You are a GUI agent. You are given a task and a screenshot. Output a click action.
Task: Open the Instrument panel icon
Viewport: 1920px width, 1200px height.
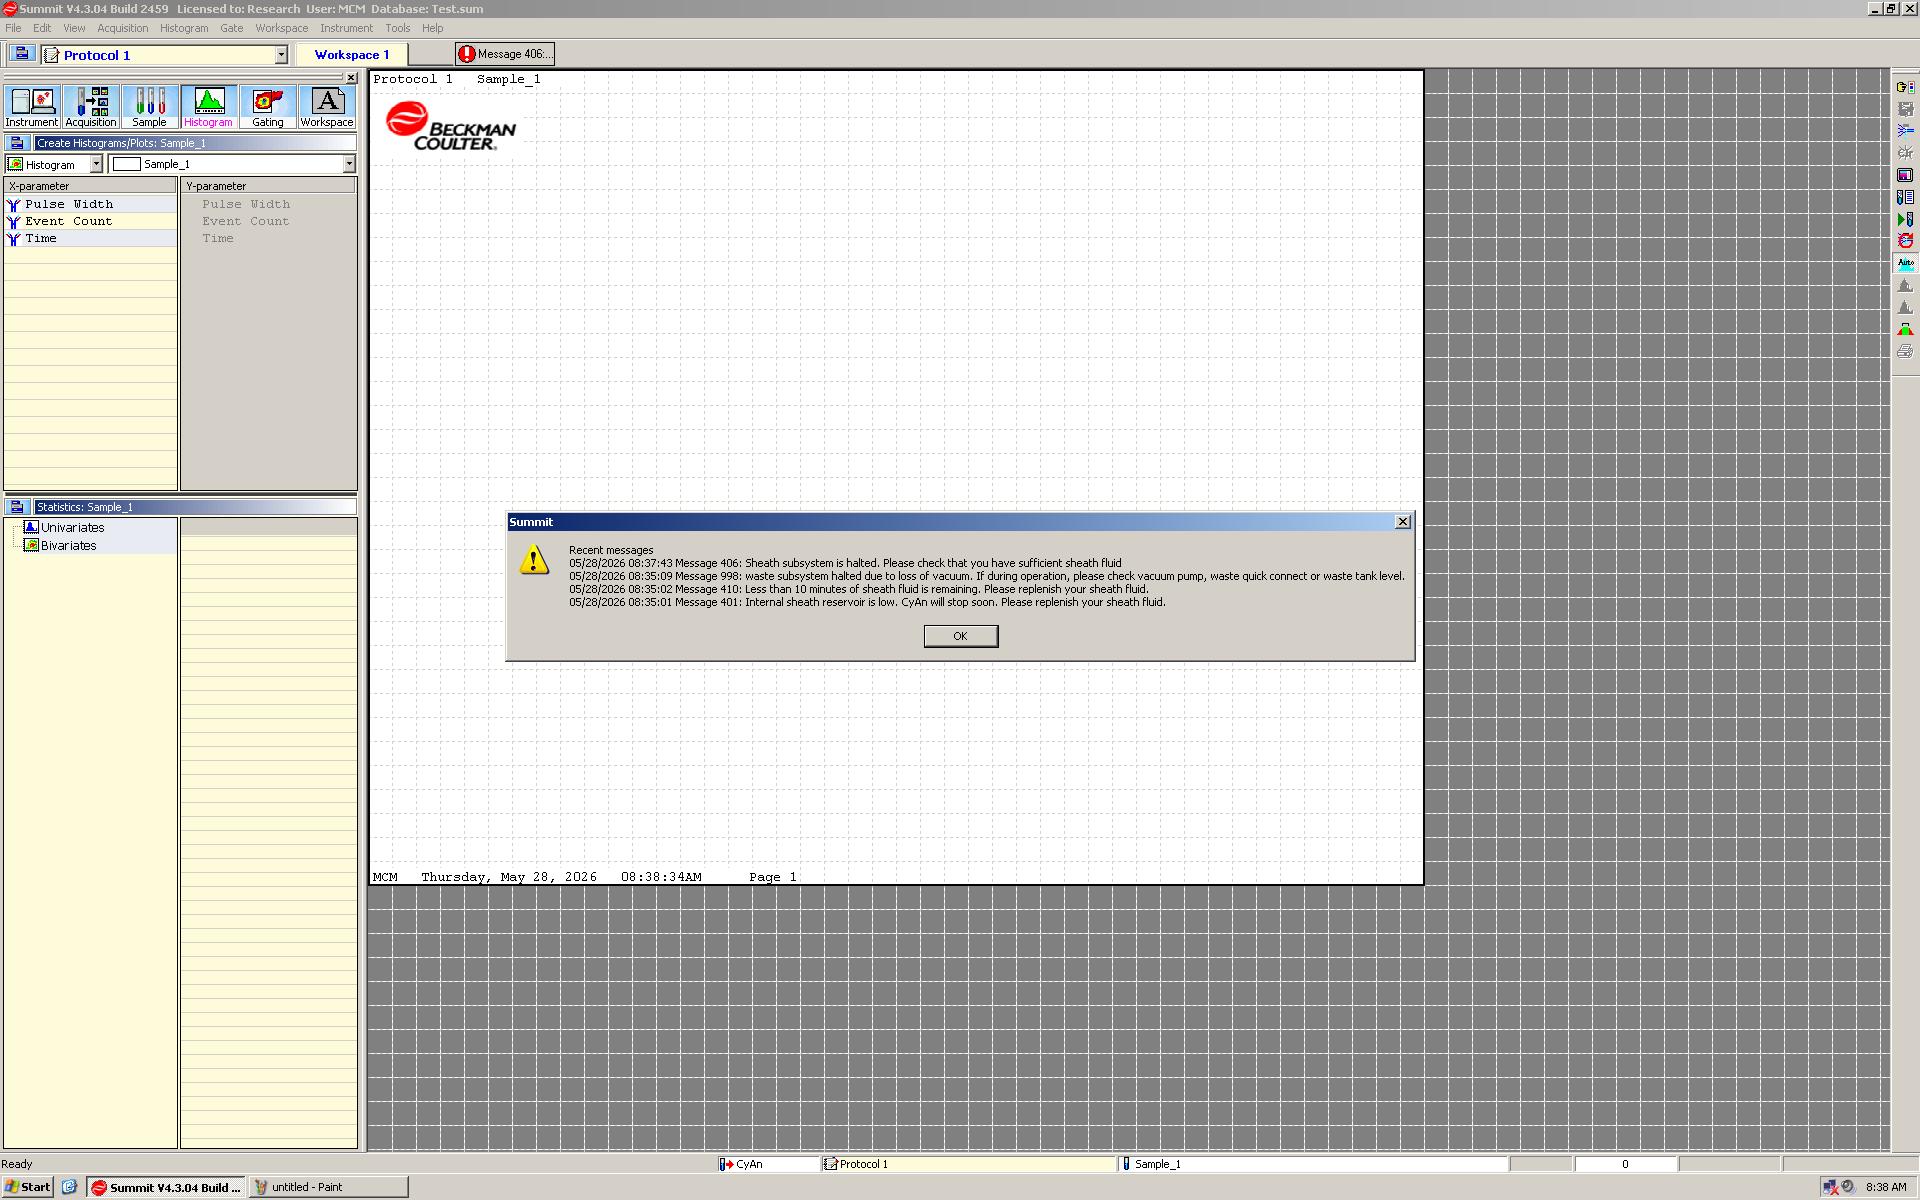32,107
